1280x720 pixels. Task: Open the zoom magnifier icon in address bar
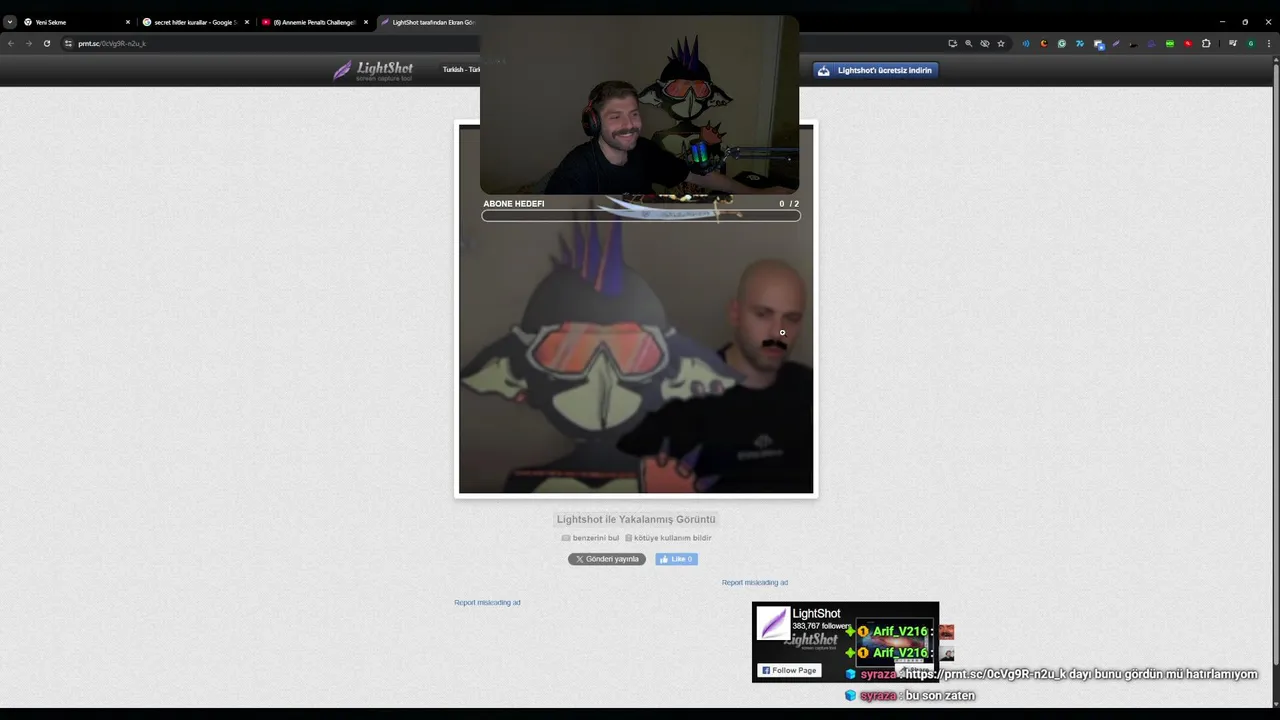tap(969, 43)
